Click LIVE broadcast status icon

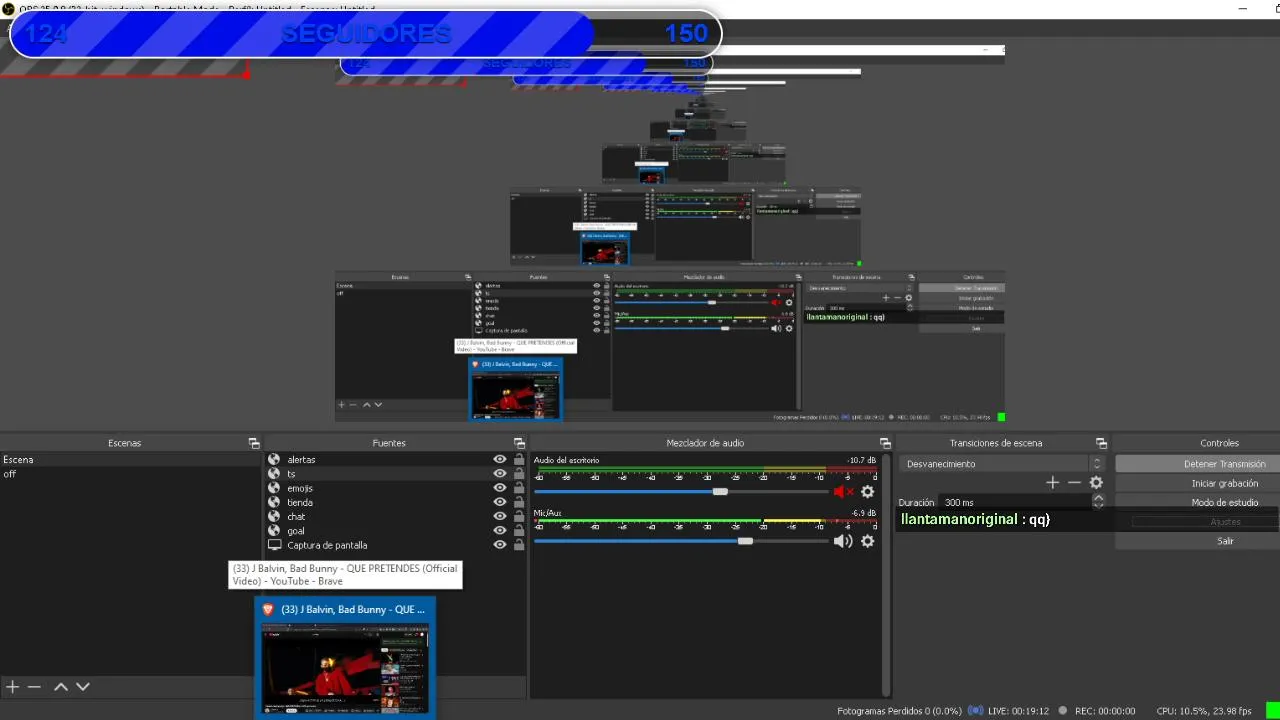975,711
